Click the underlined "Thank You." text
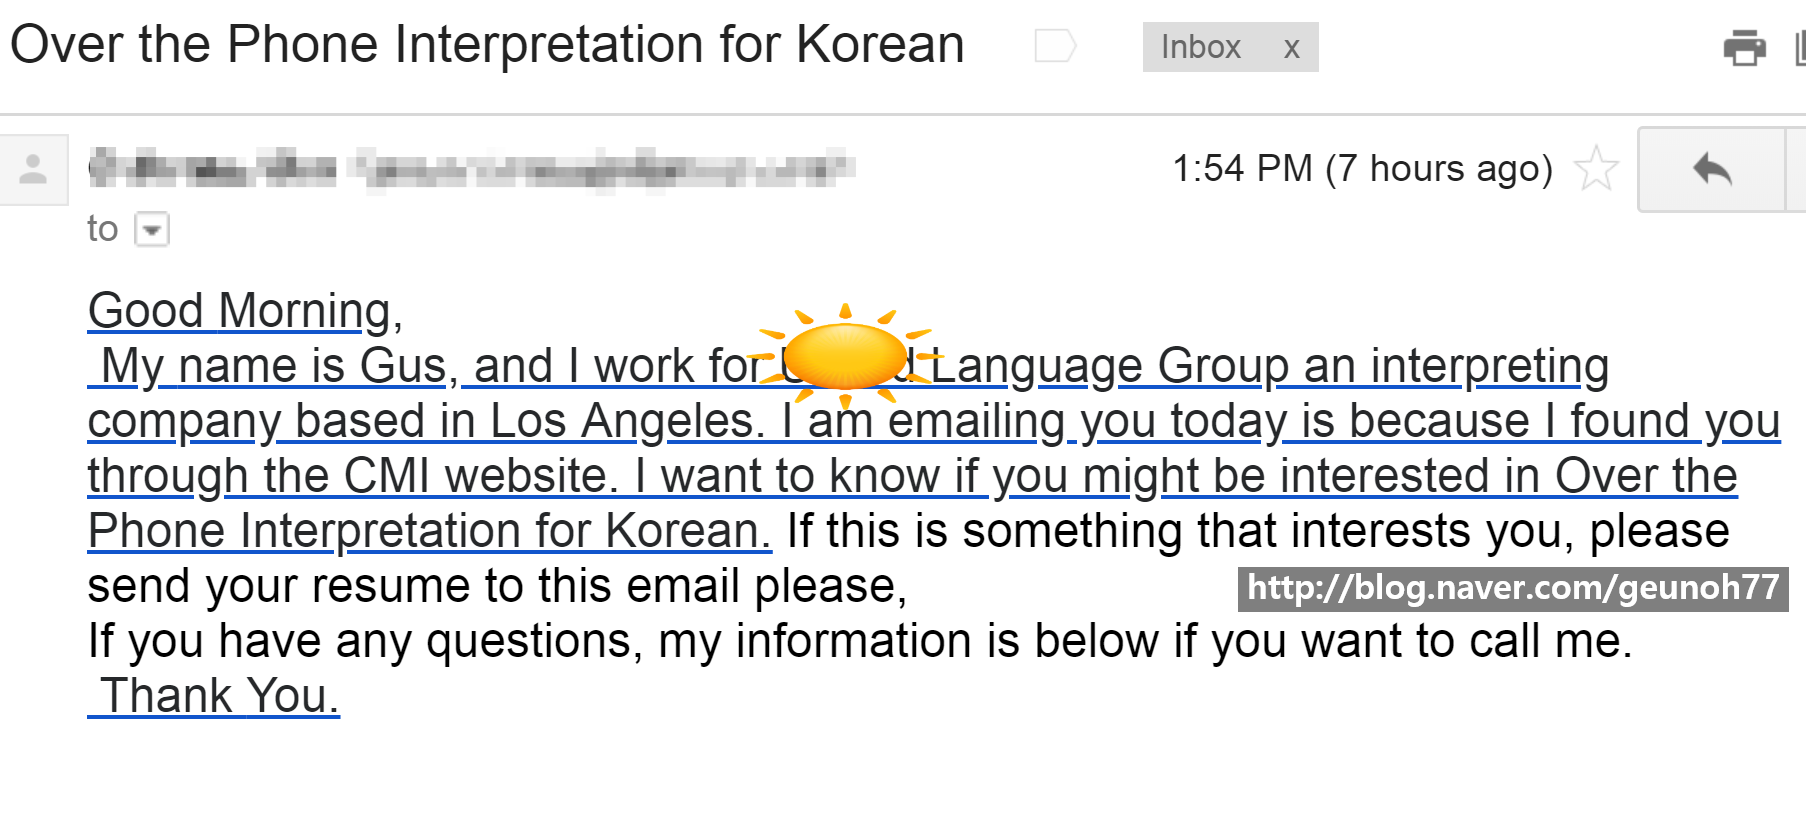Image resolution: width=1806 pixels, height=814 pixels. tap(214, 696)
